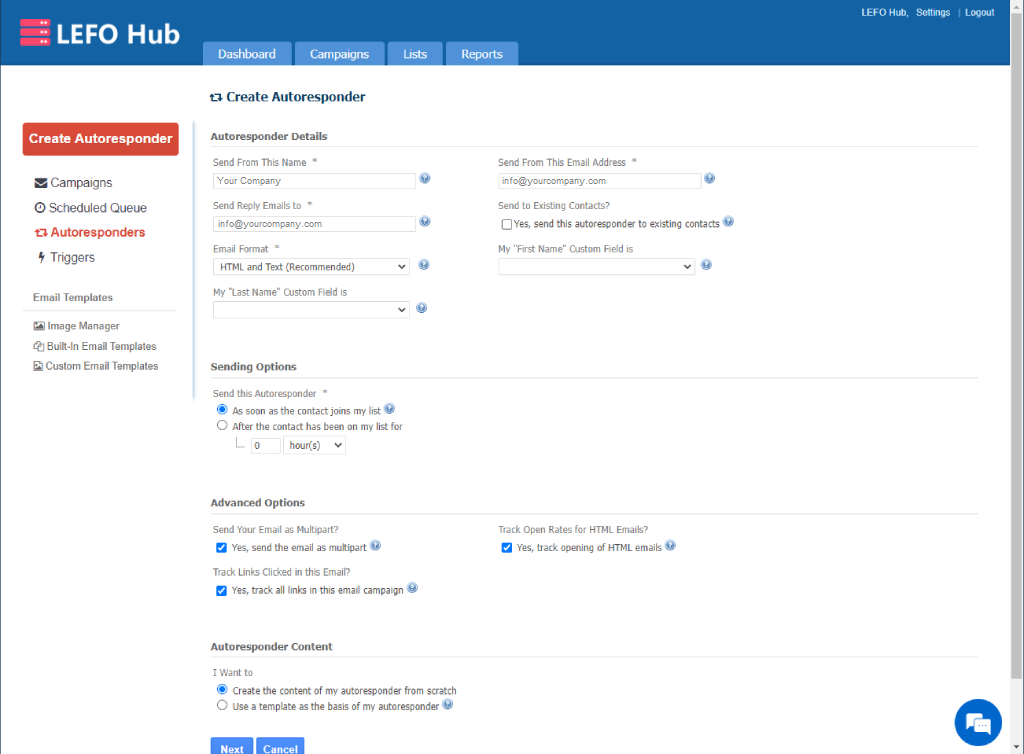Open the Reports tab
This screenshot has width=1024, height=754.
(x=481, y=54)
